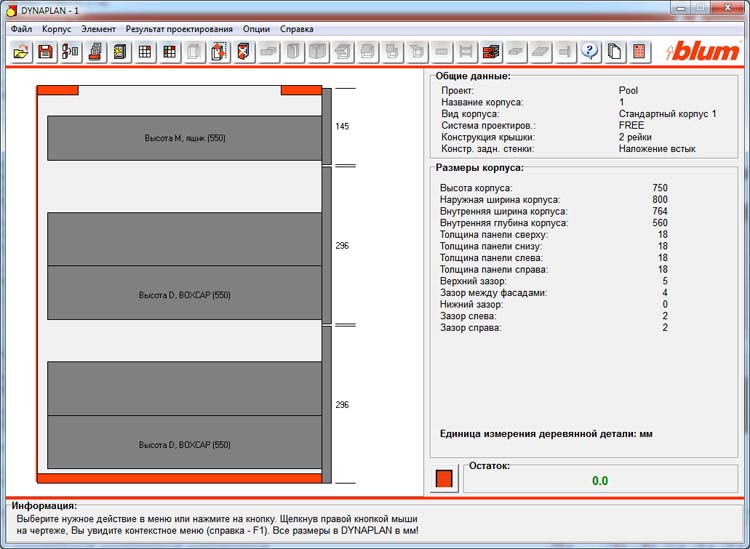The image size is (750, 549).
Task: Click the red drawer stack icon
Action: tap(491, 51)
